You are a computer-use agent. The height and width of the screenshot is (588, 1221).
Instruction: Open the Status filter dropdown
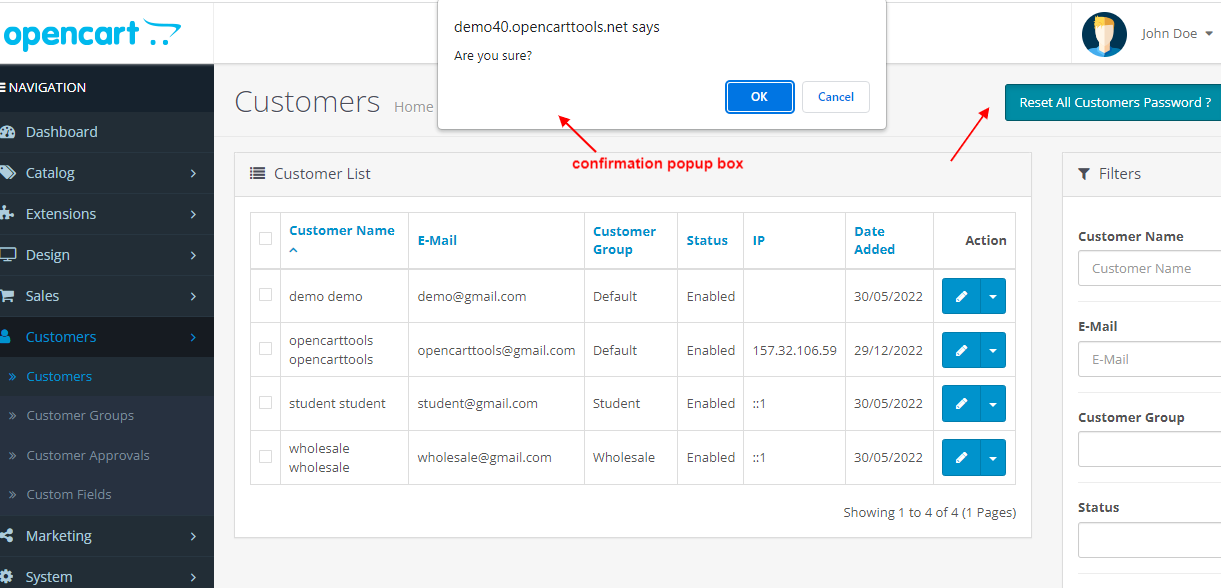point(1148,540)
